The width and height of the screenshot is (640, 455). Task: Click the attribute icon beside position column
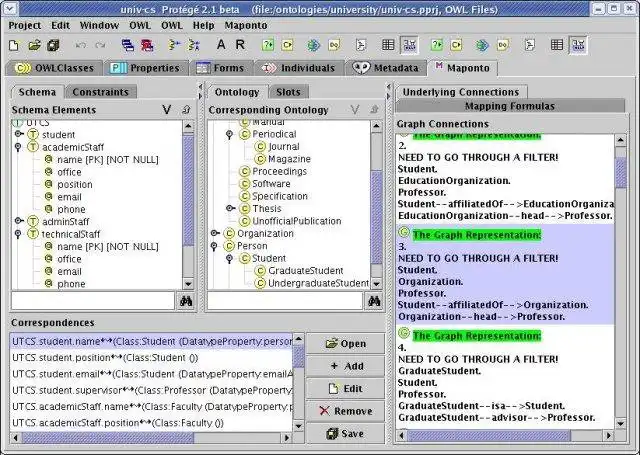click(49, 184)
